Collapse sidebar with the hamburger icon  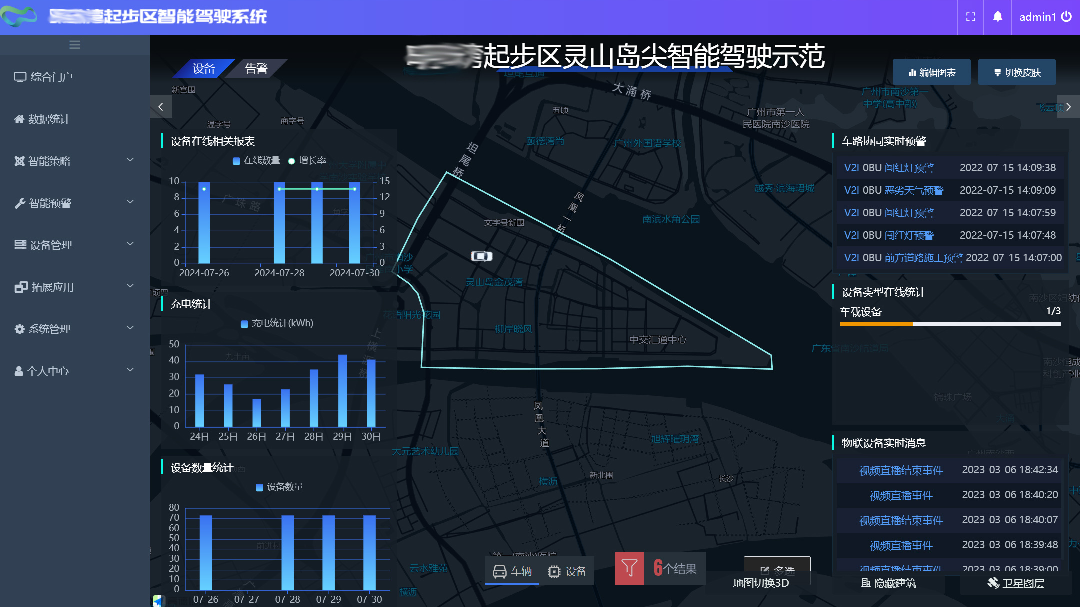pyautogui.click(x=74, y=45)
